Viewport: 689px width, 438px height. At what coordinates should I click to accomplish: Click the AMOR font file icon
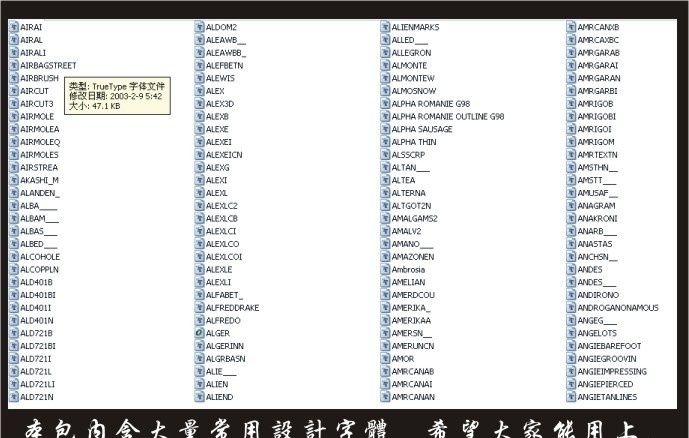coord(385,358)
